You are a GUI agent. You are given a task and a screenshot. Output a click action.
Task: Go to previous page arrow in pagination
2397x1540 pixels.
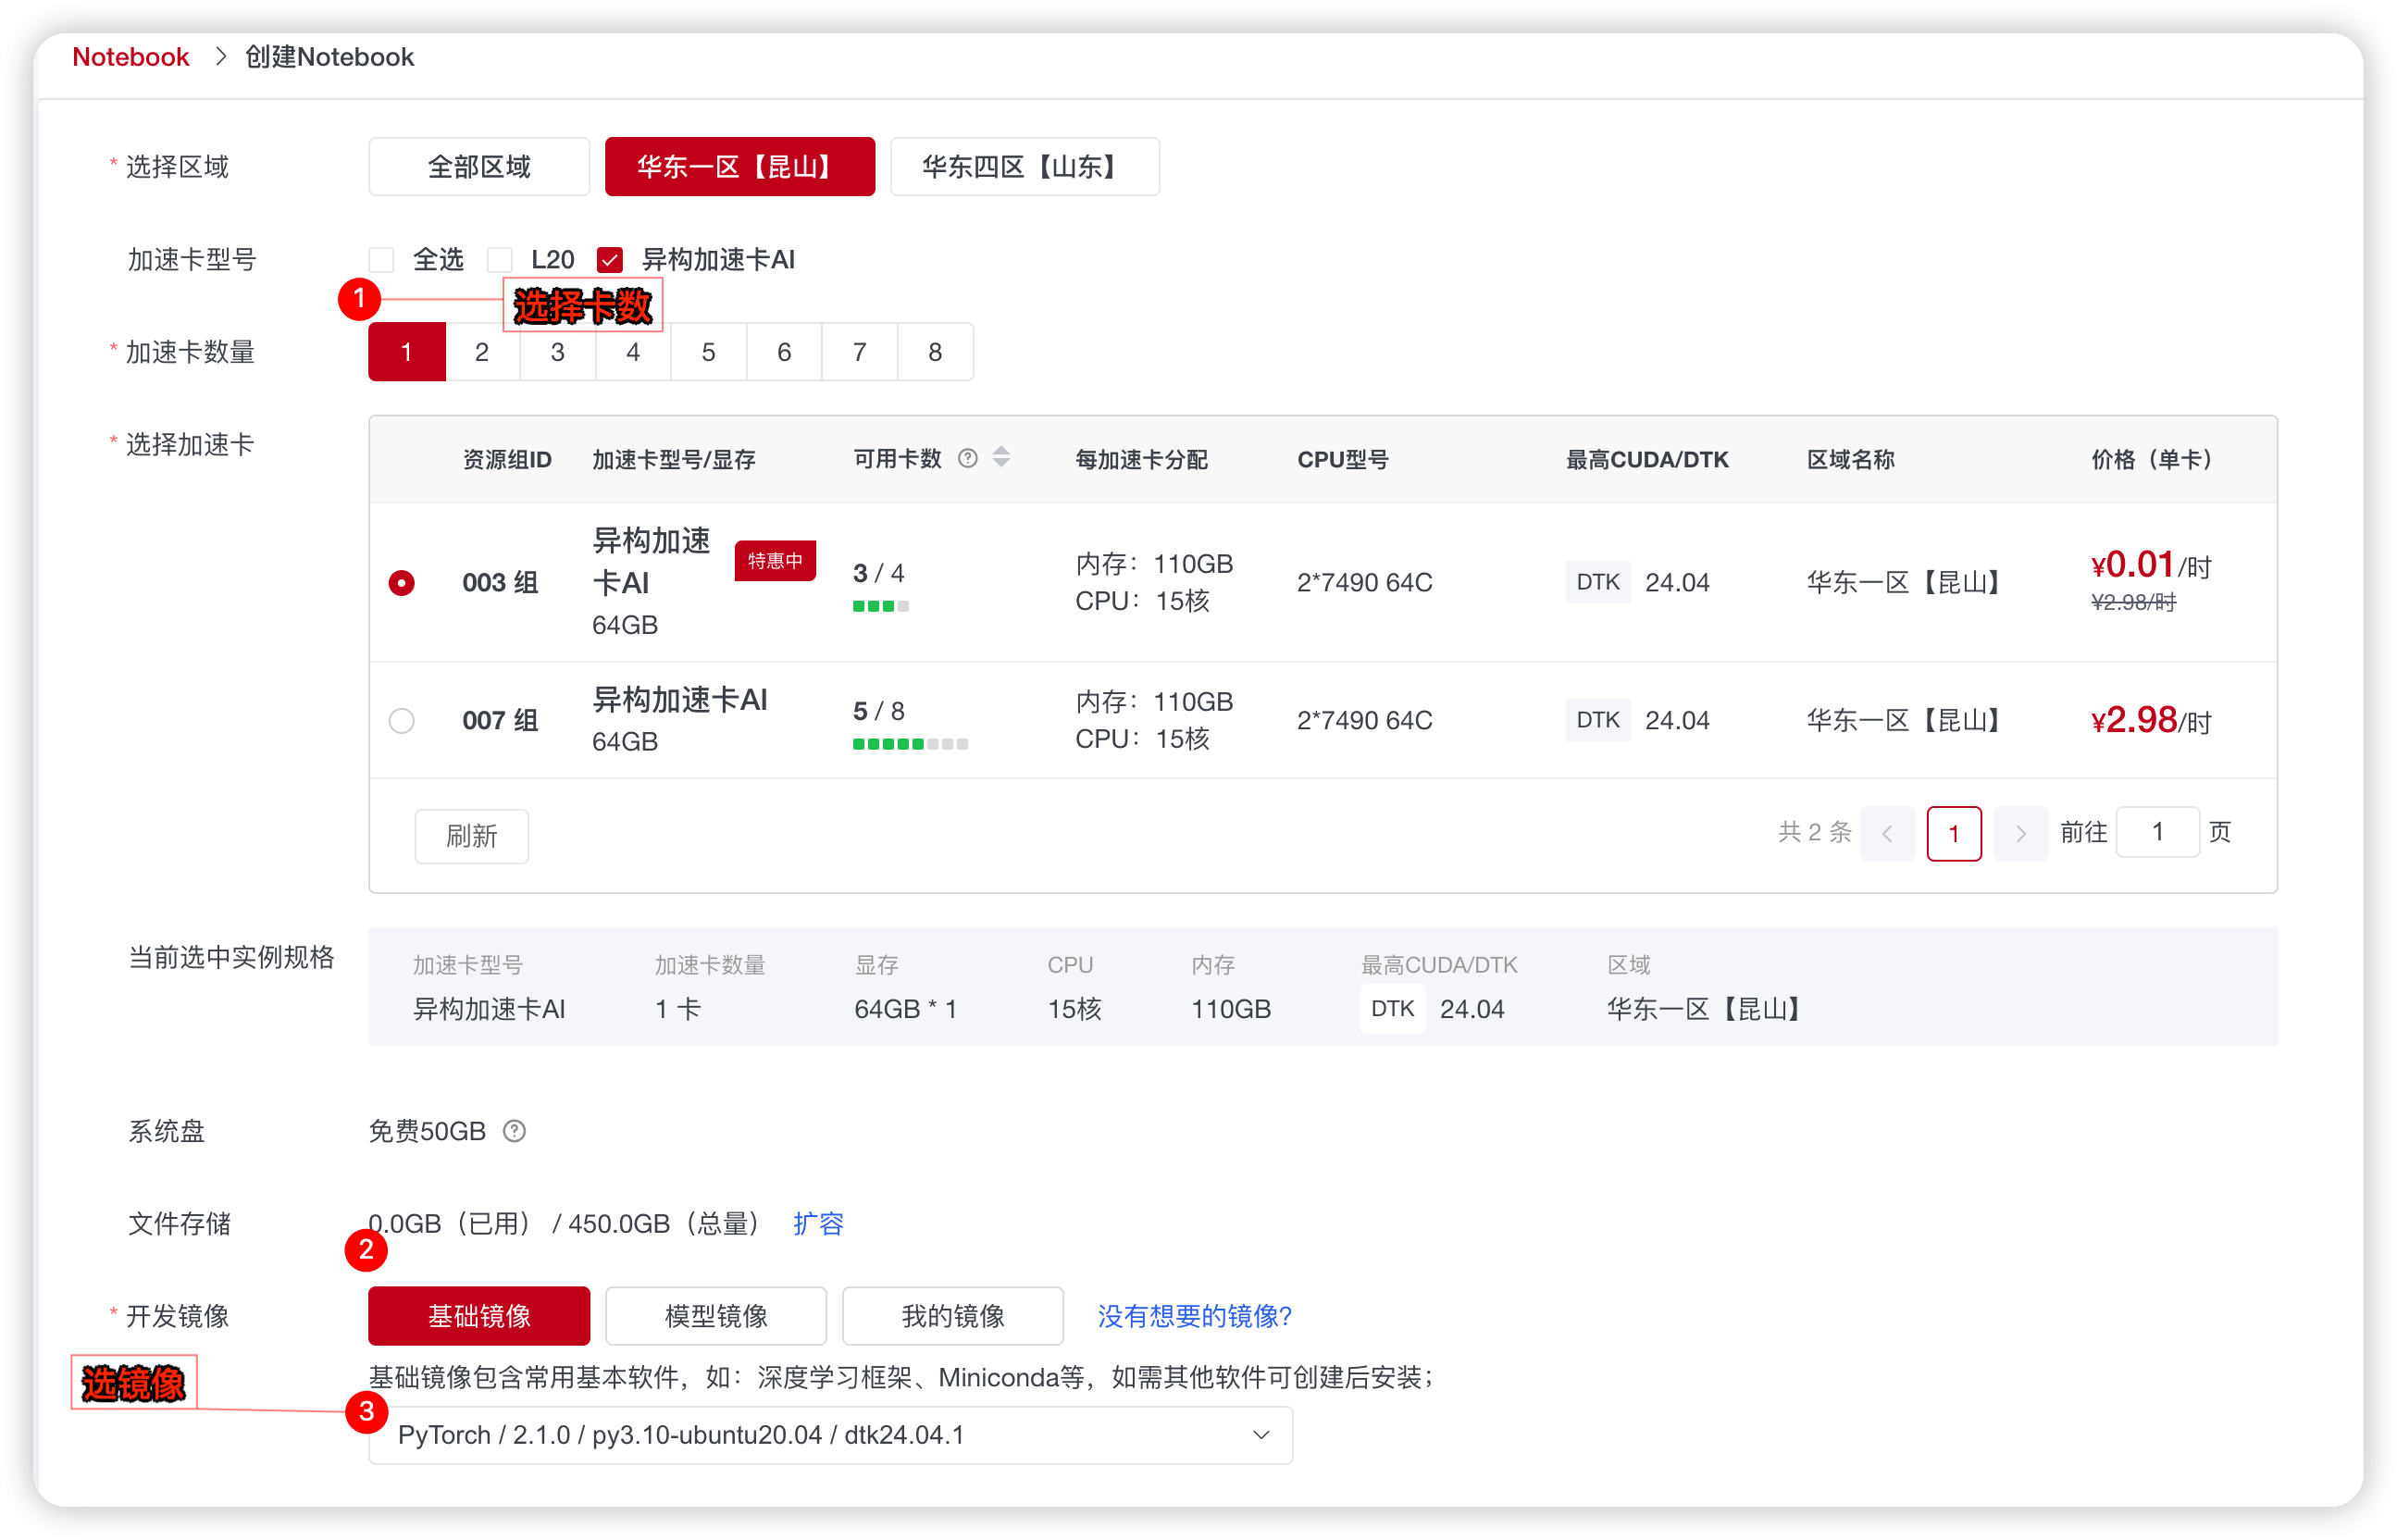pos(1887,833)
